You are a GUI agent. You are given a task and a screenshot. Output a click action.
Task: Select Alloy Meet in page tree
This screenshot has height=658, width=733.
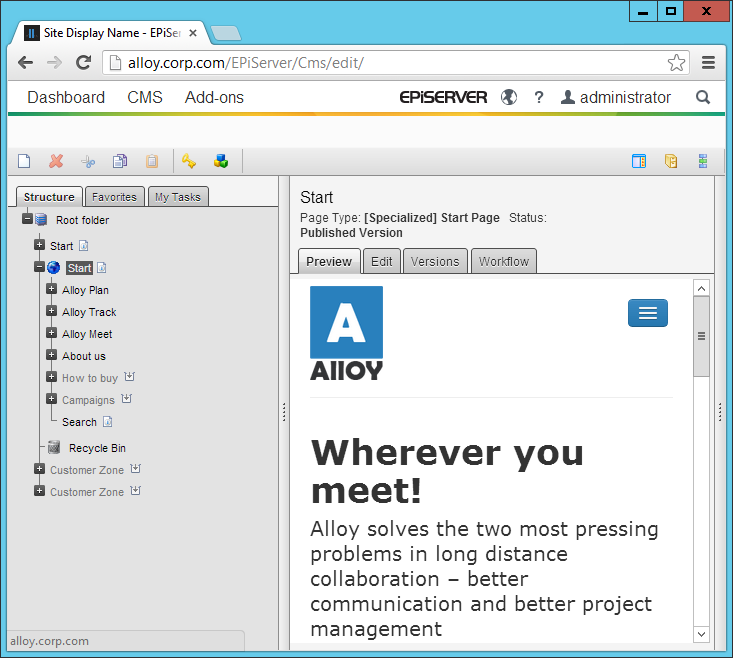(87, 334)
